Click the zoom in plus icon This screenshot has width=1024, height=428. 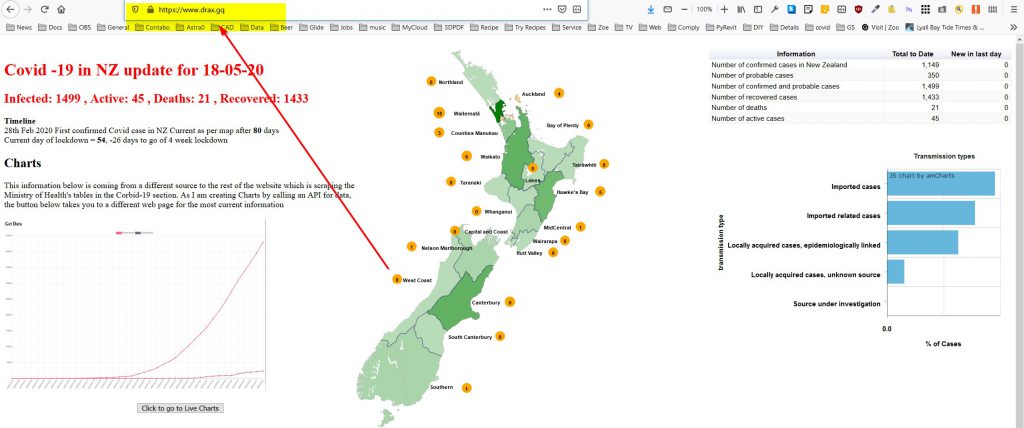pyautogui.click(x=727, y=8)
